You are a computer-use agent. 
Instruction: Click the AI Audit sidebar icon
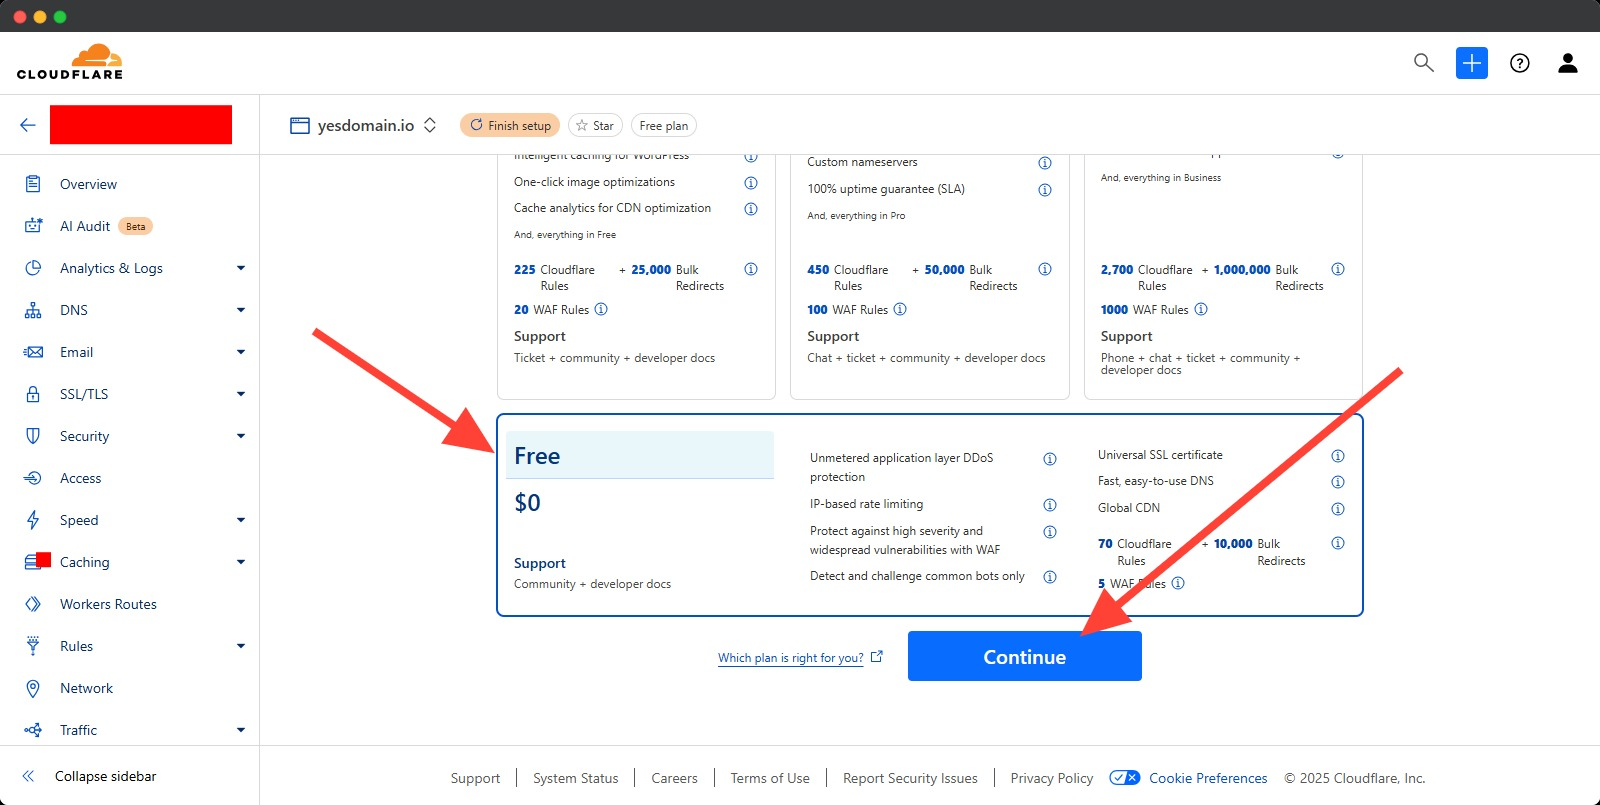click(x=33, y=226)
